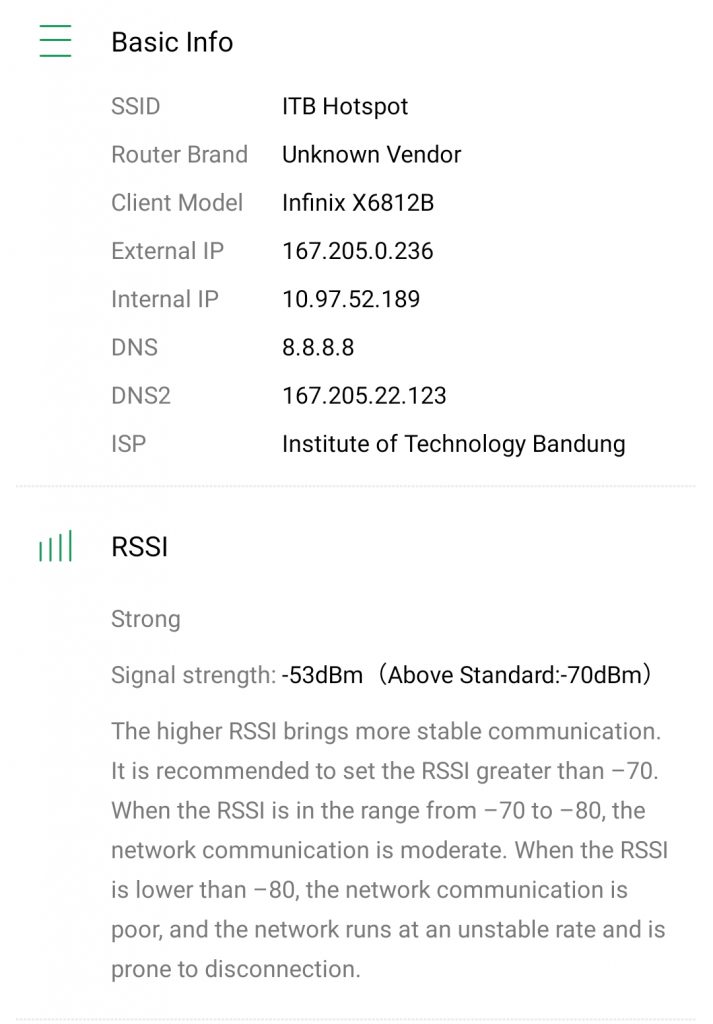
Task: Tap the SSID value ITB Hotspot
Action: coord(345,106)
